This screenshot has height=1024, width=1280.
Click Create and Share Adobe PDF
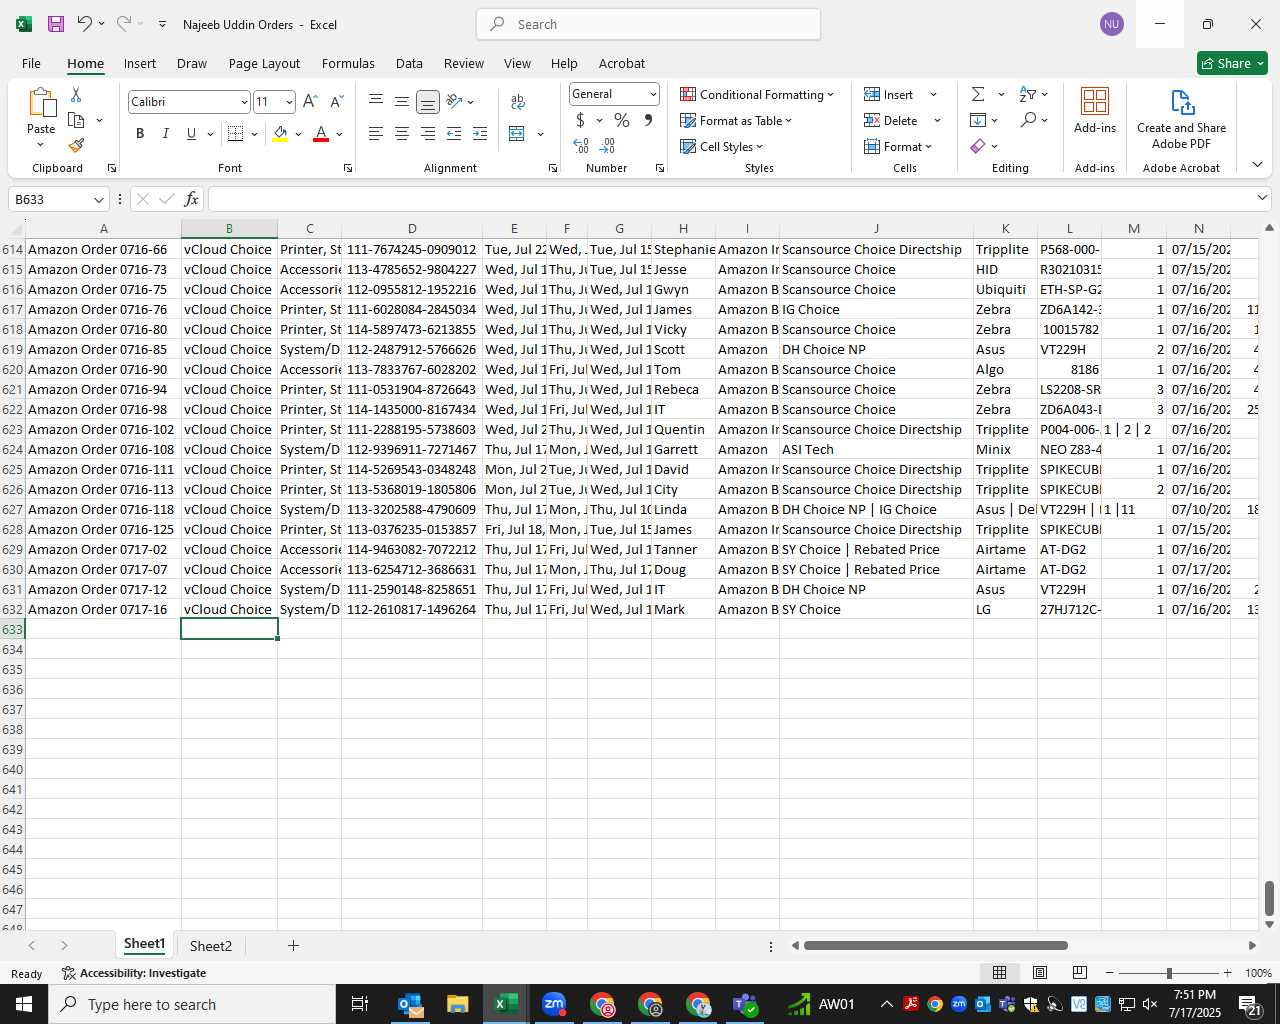click(x=1181, y=119)
